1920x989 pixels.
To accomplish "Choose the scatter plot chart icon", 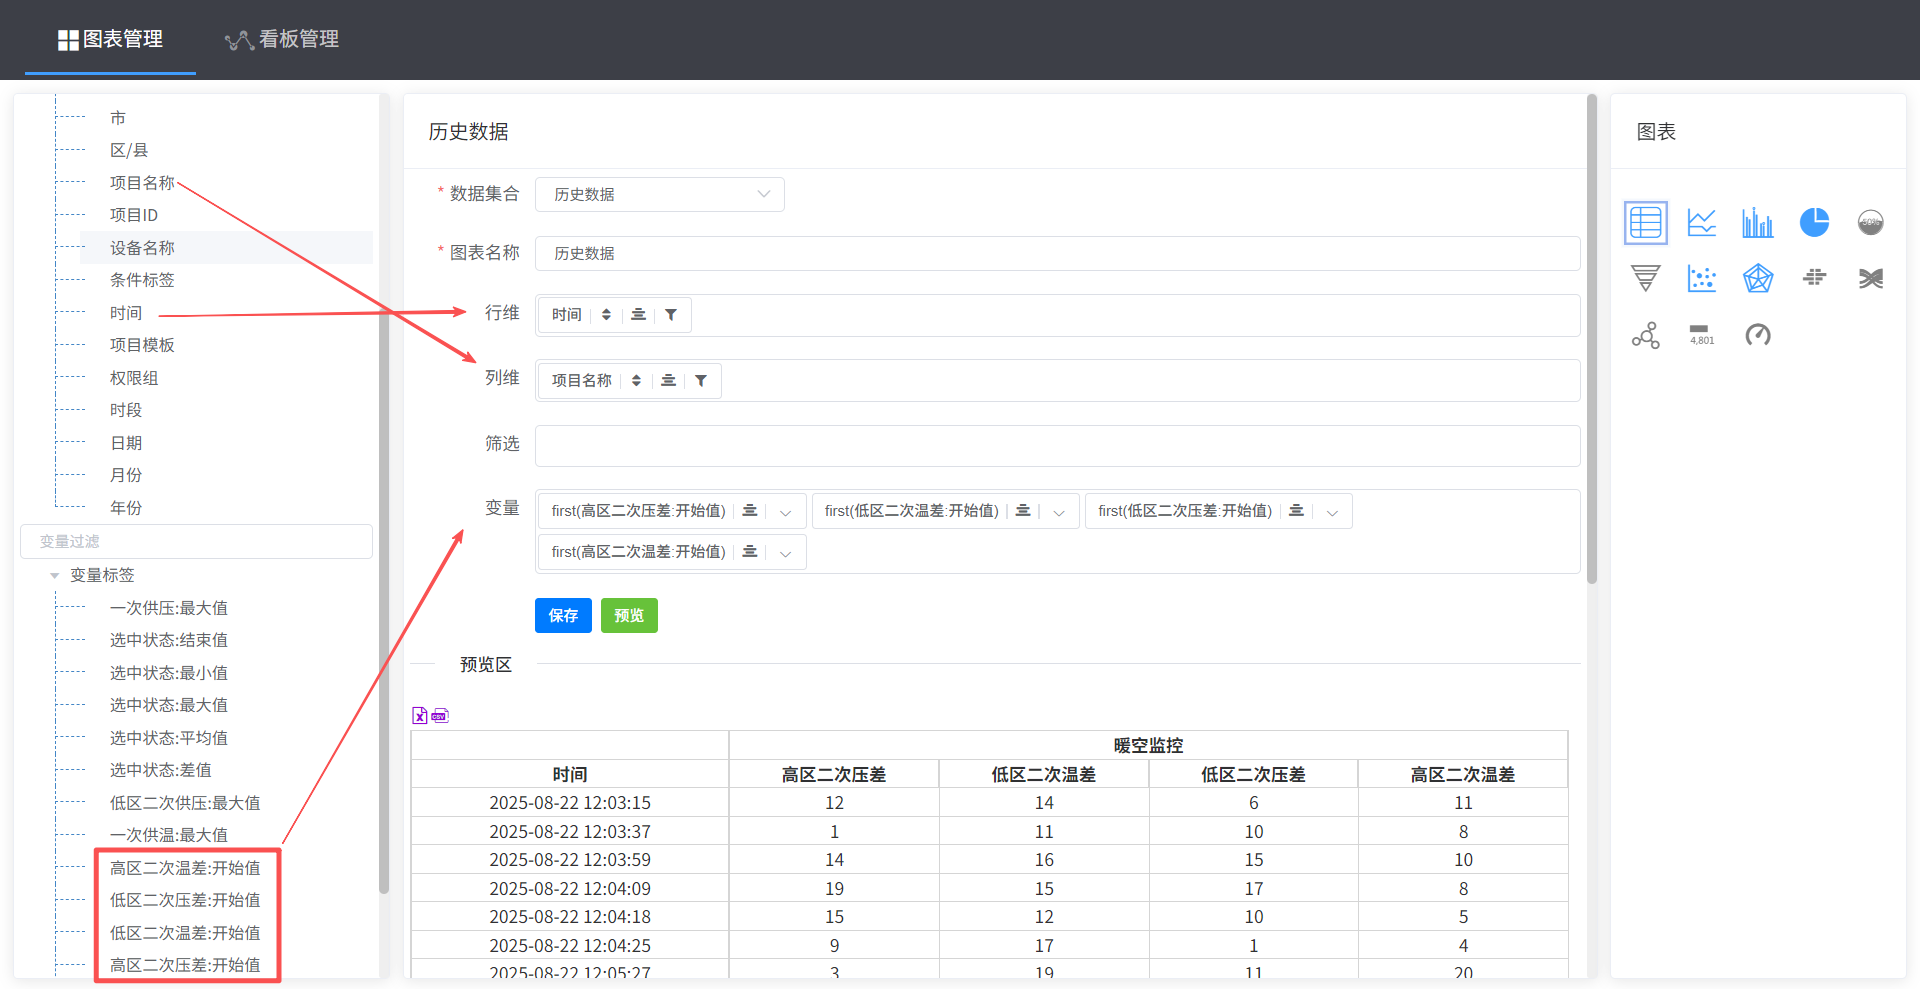I will pyautogui.click(x=1701, y=278).
